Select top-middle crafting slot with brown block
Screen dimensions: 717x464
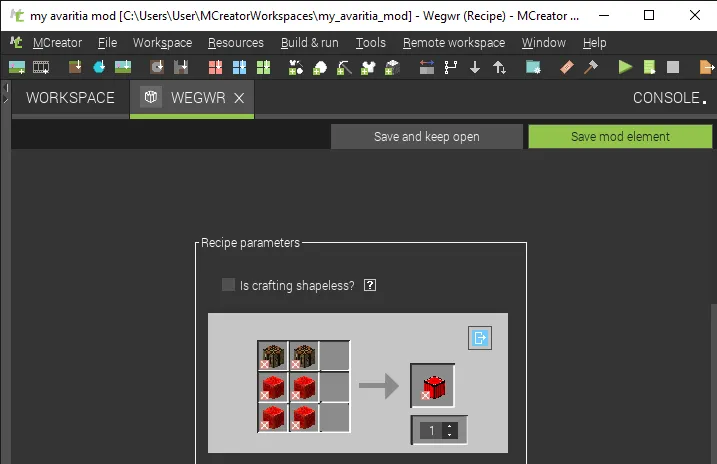click(x=304, y=355)
